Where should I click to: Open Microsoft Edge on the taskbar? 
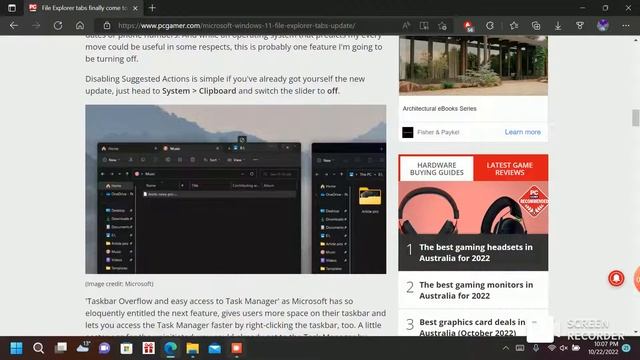171,348
